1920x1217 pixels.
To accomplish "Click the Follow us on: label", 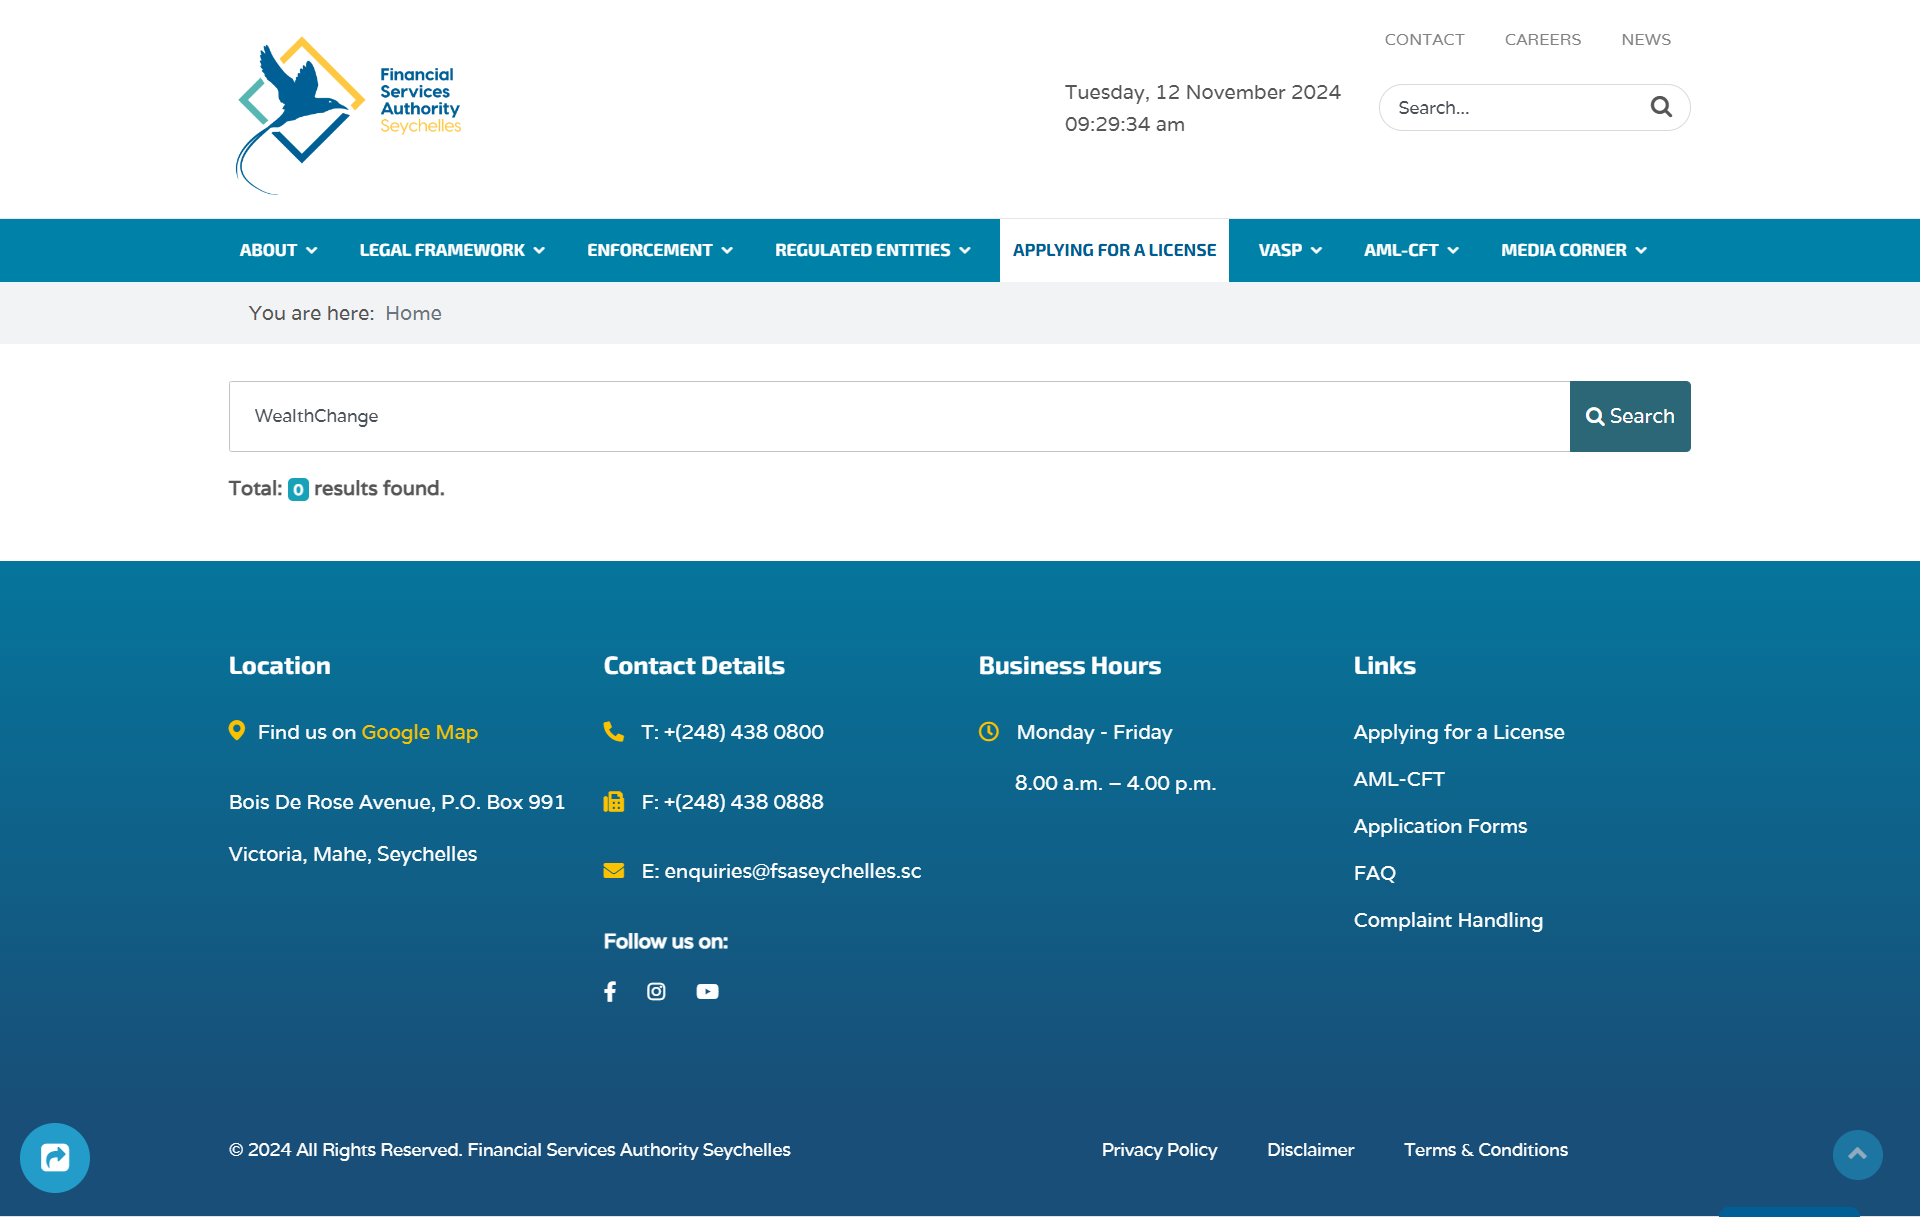I will [665, 941].
